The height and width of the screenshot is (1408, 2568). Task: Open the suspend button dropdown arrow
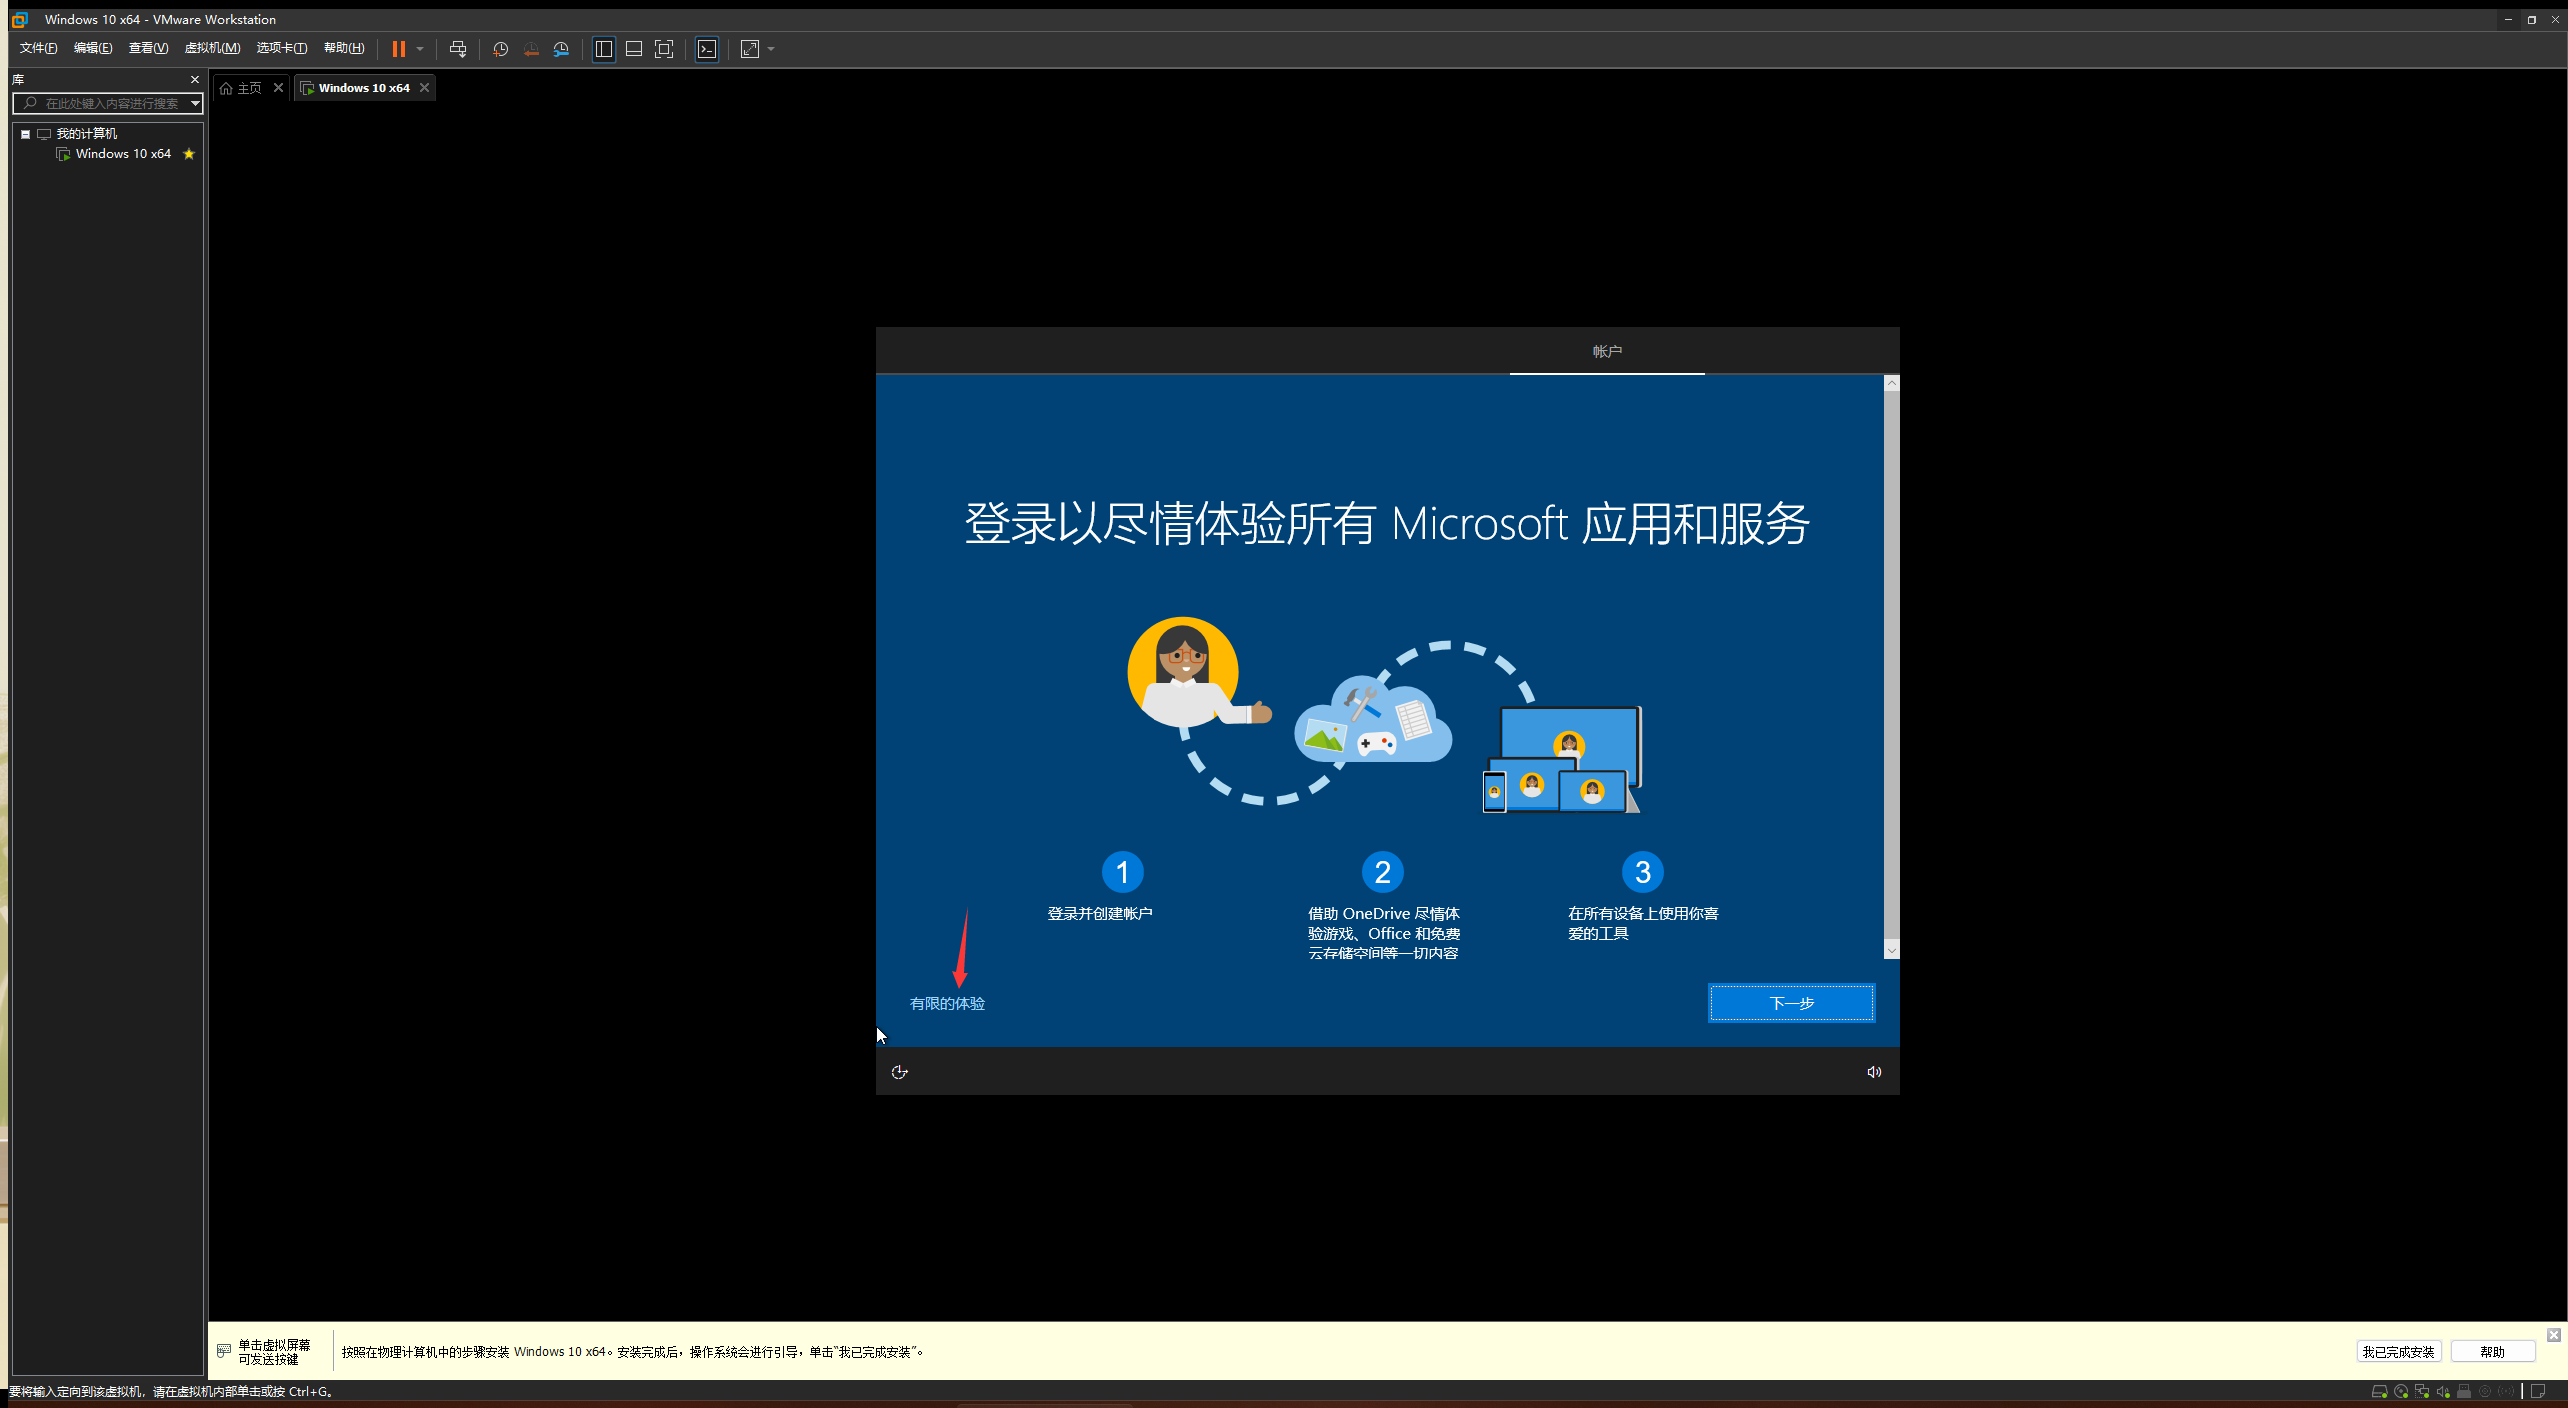419,49
